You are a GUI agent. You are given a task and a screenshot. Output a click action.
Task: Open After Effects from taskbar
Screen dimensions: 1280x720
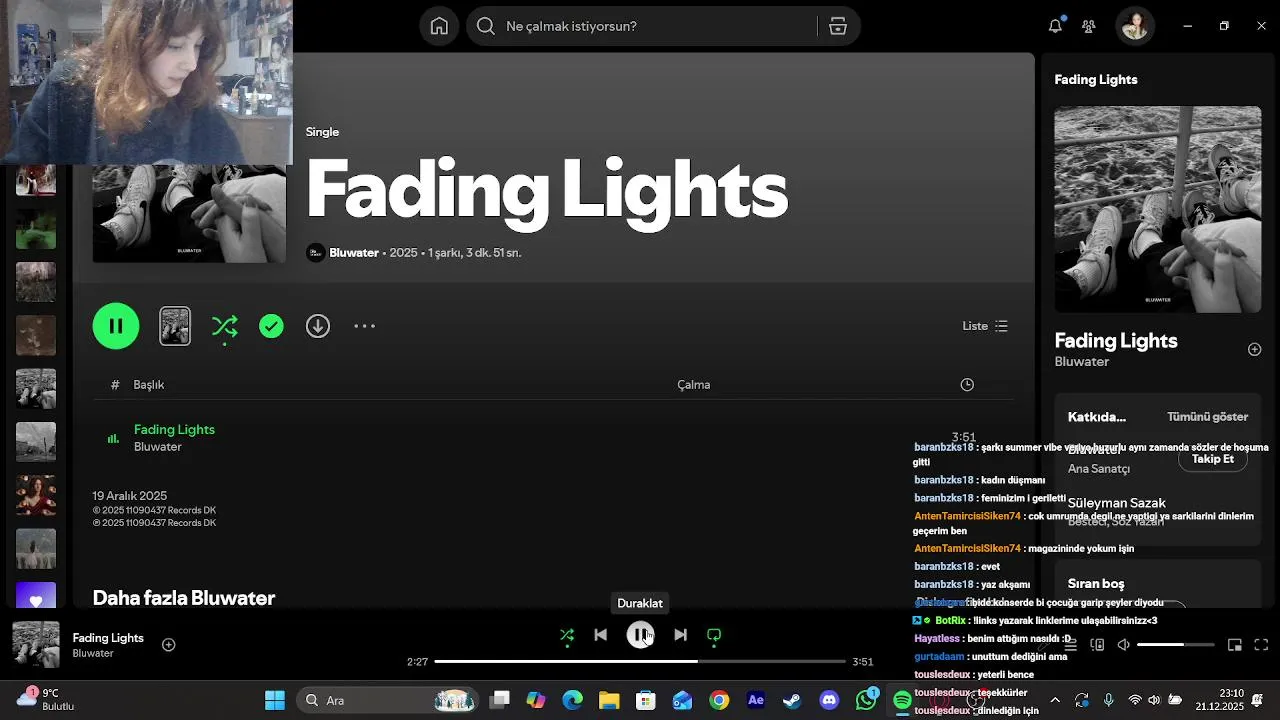point(756,700)
